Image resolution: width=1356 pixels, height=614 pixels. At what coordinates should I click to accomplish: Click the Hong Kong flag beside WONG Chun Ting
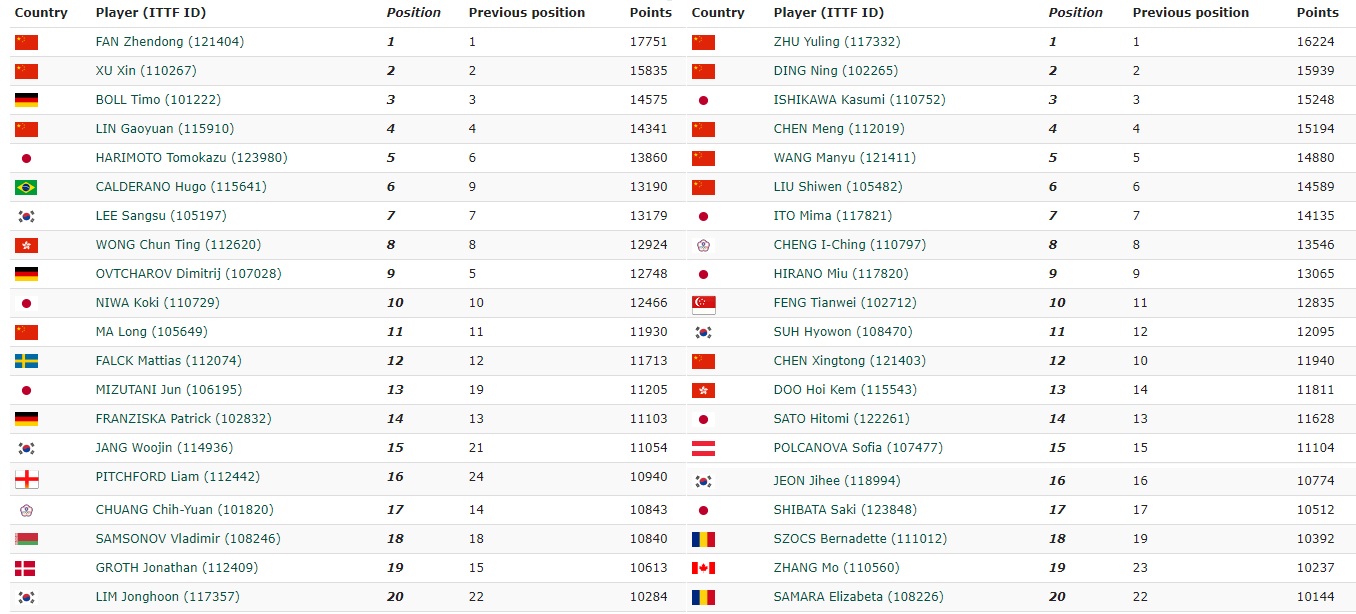pos(26,245)
